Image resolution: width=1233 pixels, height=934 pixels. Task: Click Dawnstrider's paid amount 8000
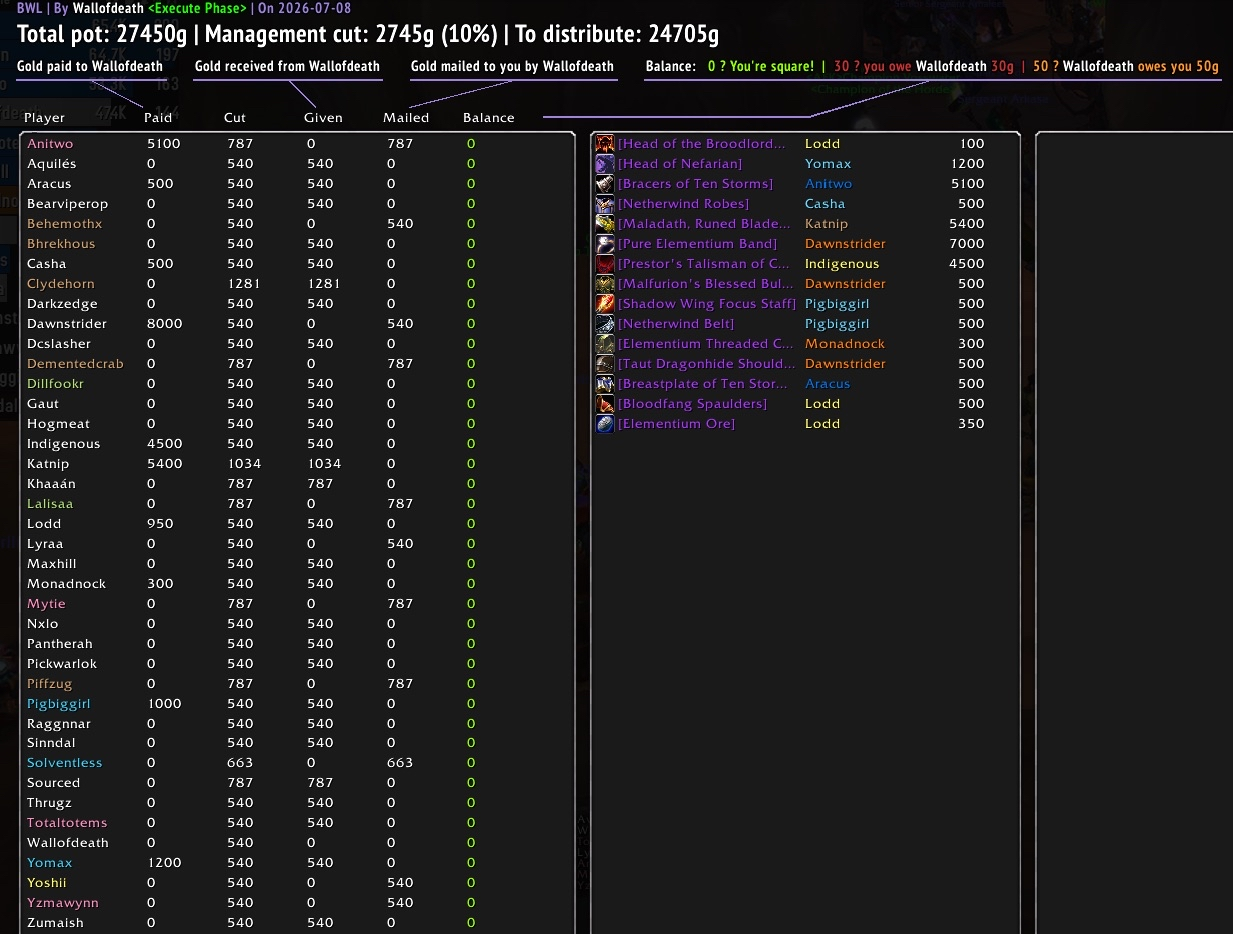coord(164,324)
